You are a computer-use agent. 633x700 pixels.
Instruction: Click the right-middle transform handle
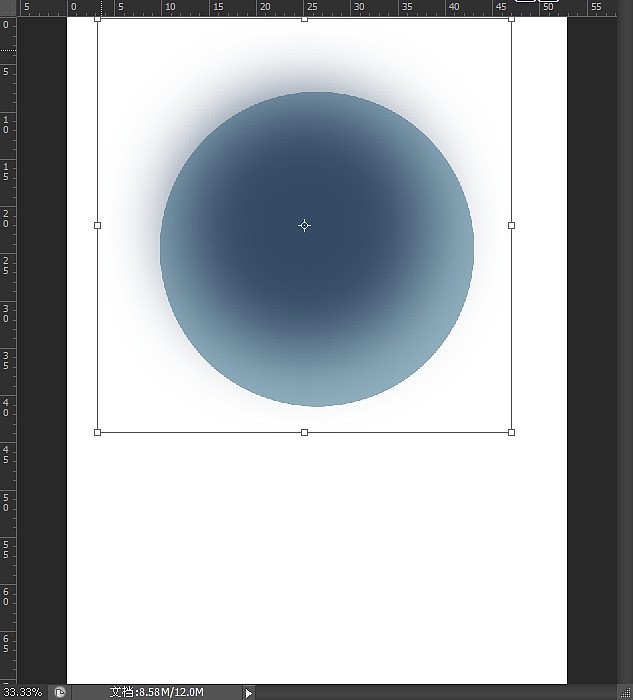pyautogui.click(x=512, y=225)
